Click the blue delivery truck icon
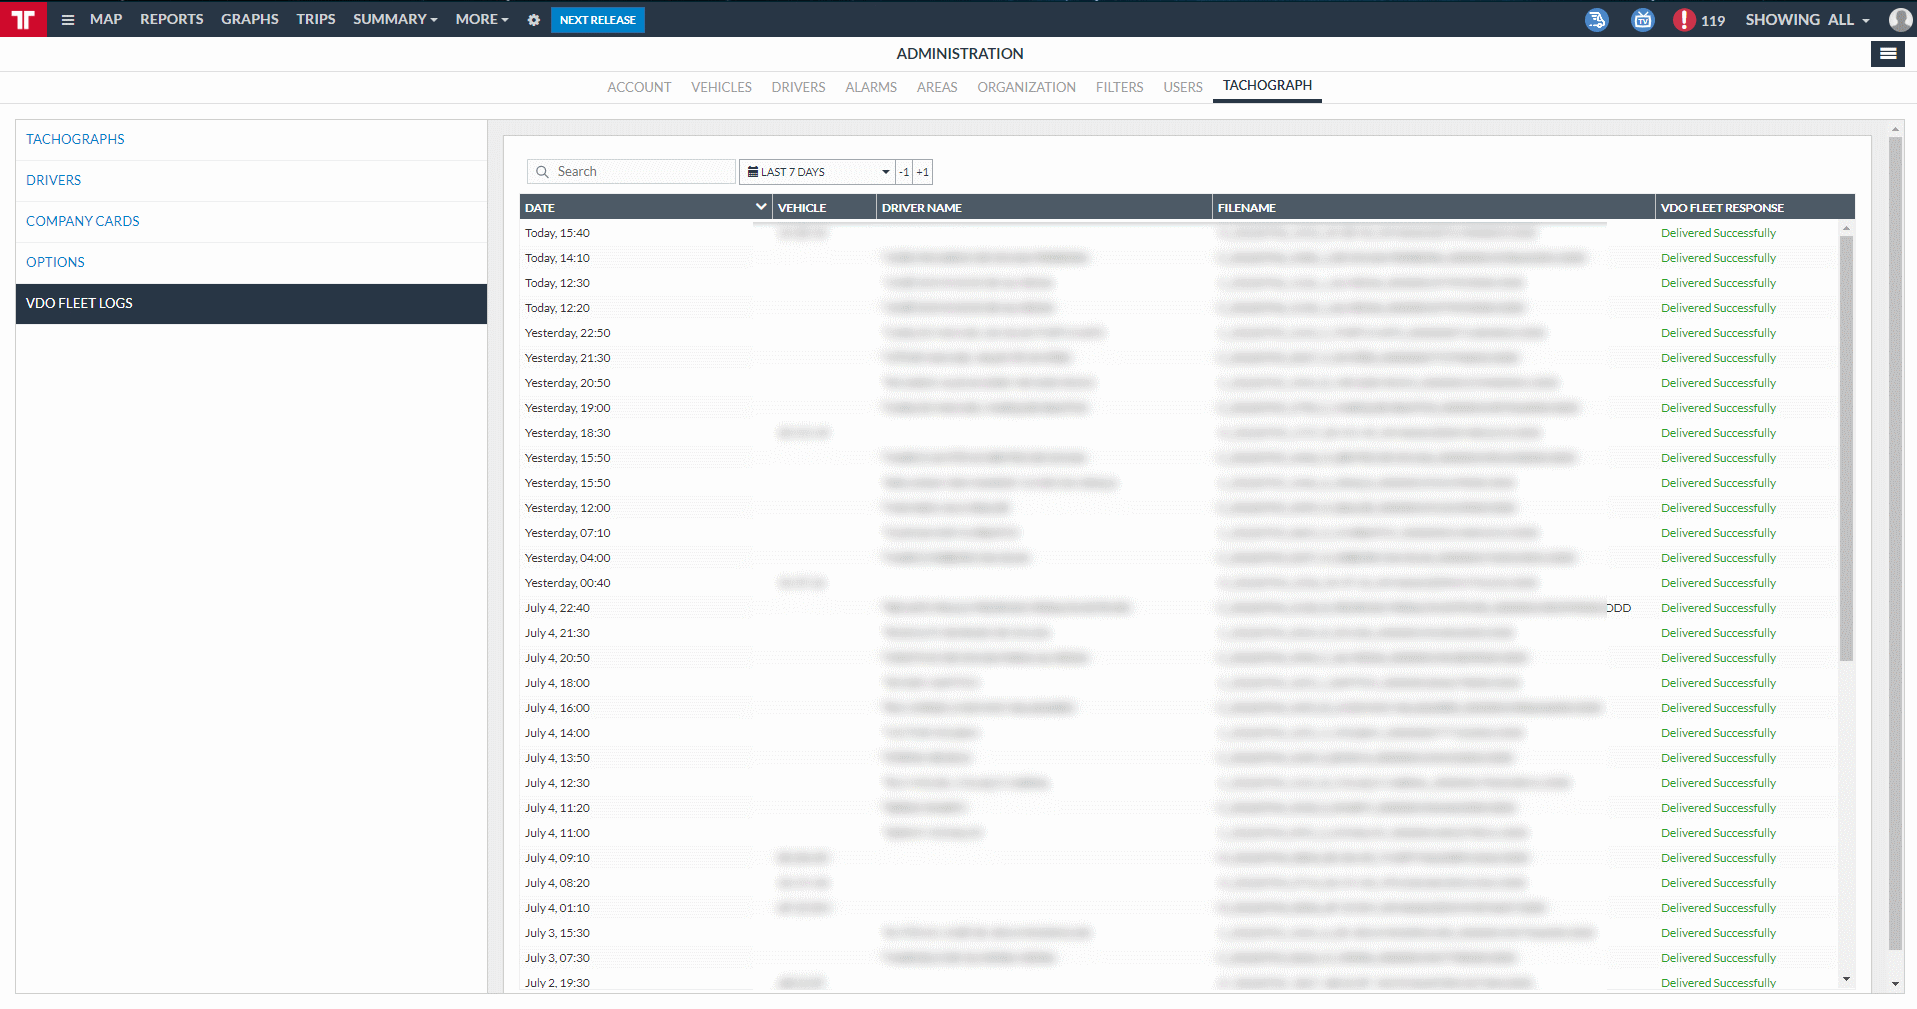The image size is (1917, 1009). click(1597, 20)
